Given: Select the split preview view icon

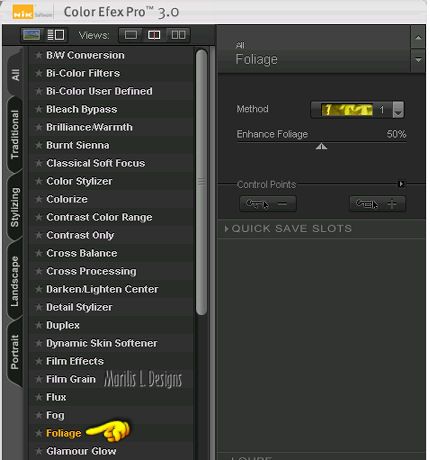Looking at the screenshot, I should [154, 35].
